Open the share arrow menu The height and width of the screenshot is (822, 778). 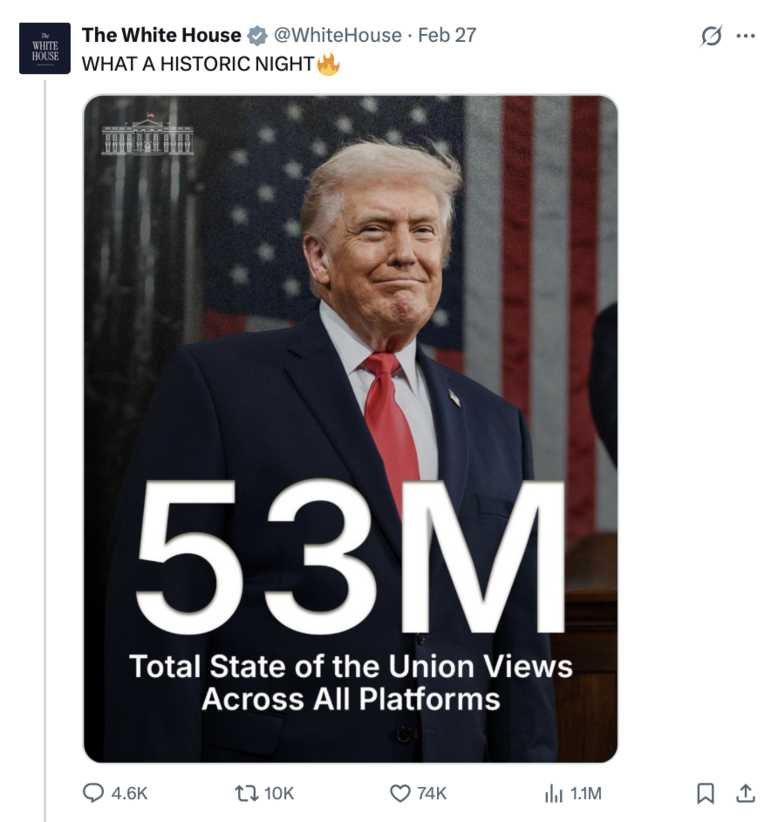click(x=745, y=793)
